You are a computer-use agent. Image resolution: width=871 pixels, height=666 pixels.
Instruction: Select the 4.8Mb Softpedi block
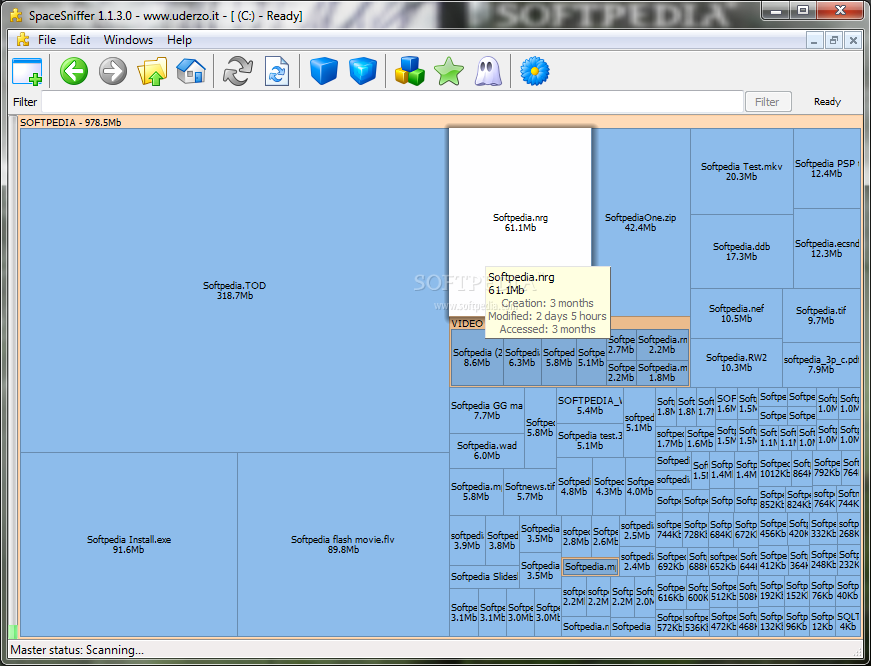point(574,487)
